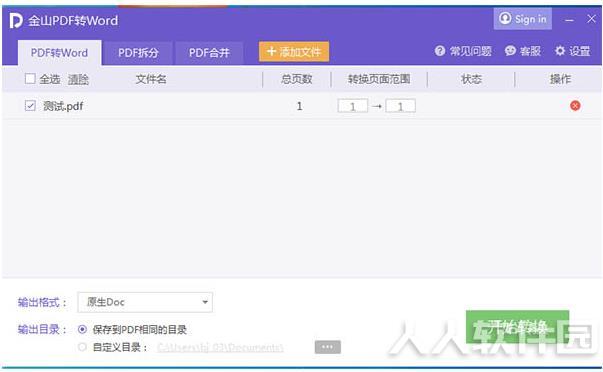Click the custom directory path link

tap(220, 347)
